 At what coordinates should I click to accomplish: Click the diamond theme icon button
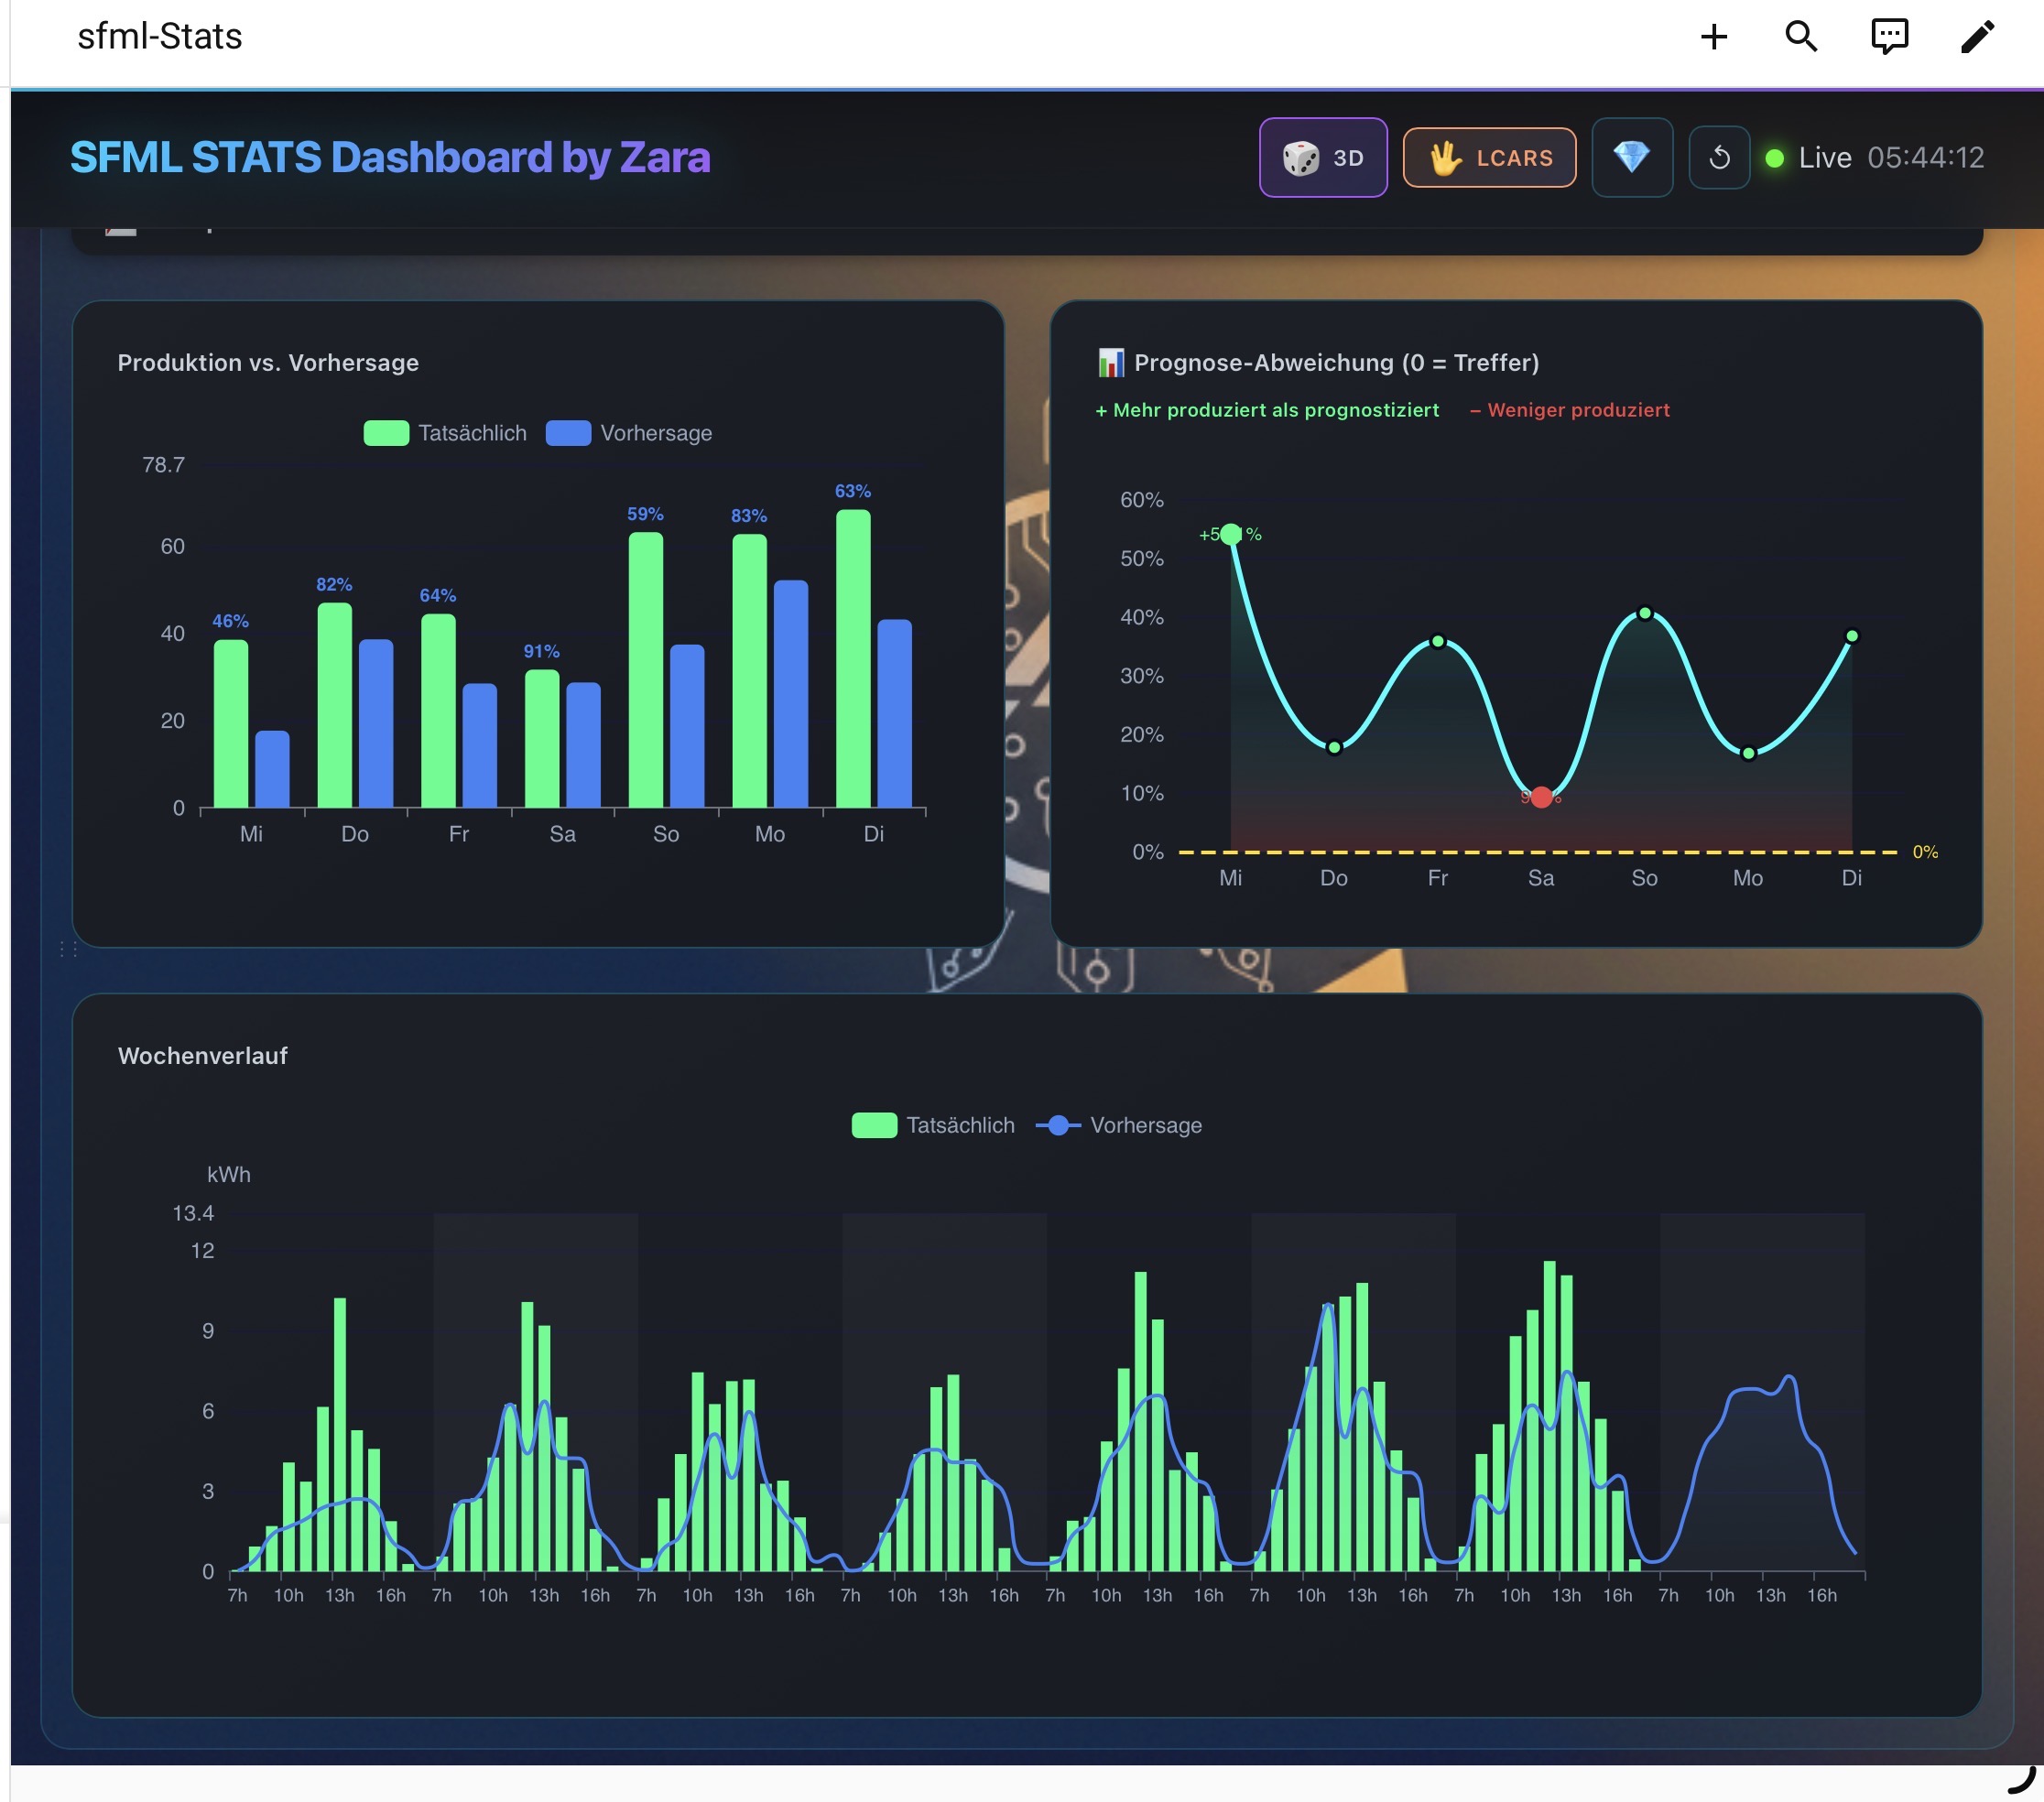[x=1631, y=157]
